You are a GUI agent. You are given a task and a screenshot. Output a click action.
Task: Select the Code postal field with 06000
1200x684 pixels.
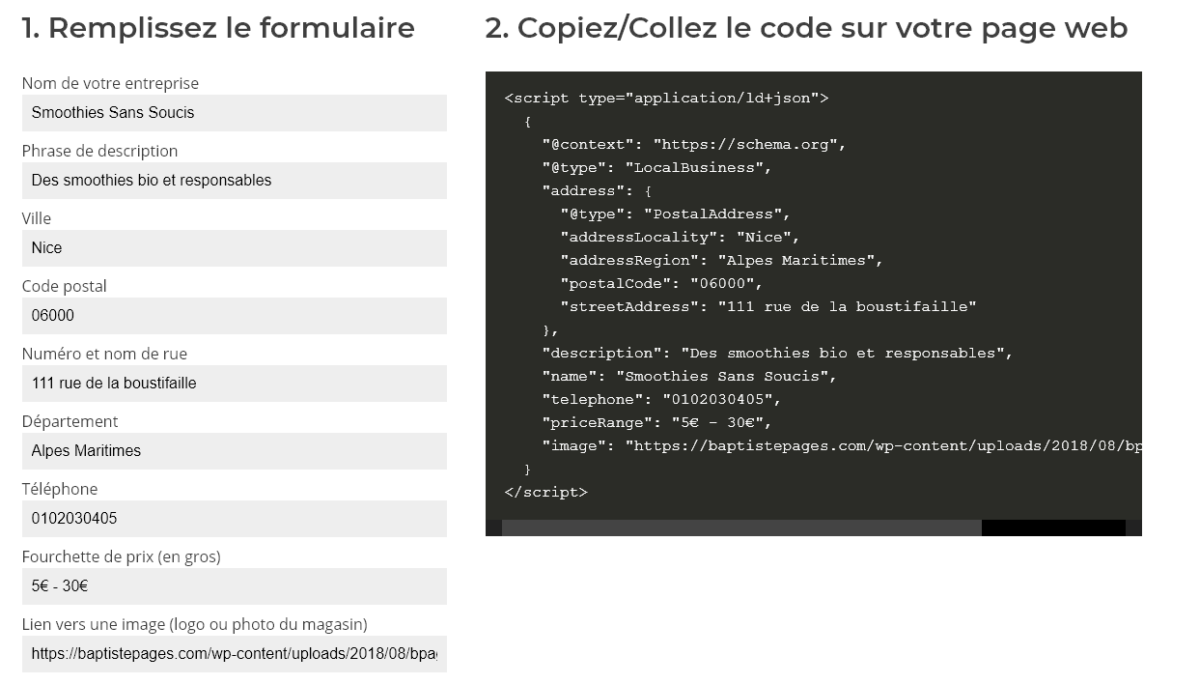coord(233,316)
